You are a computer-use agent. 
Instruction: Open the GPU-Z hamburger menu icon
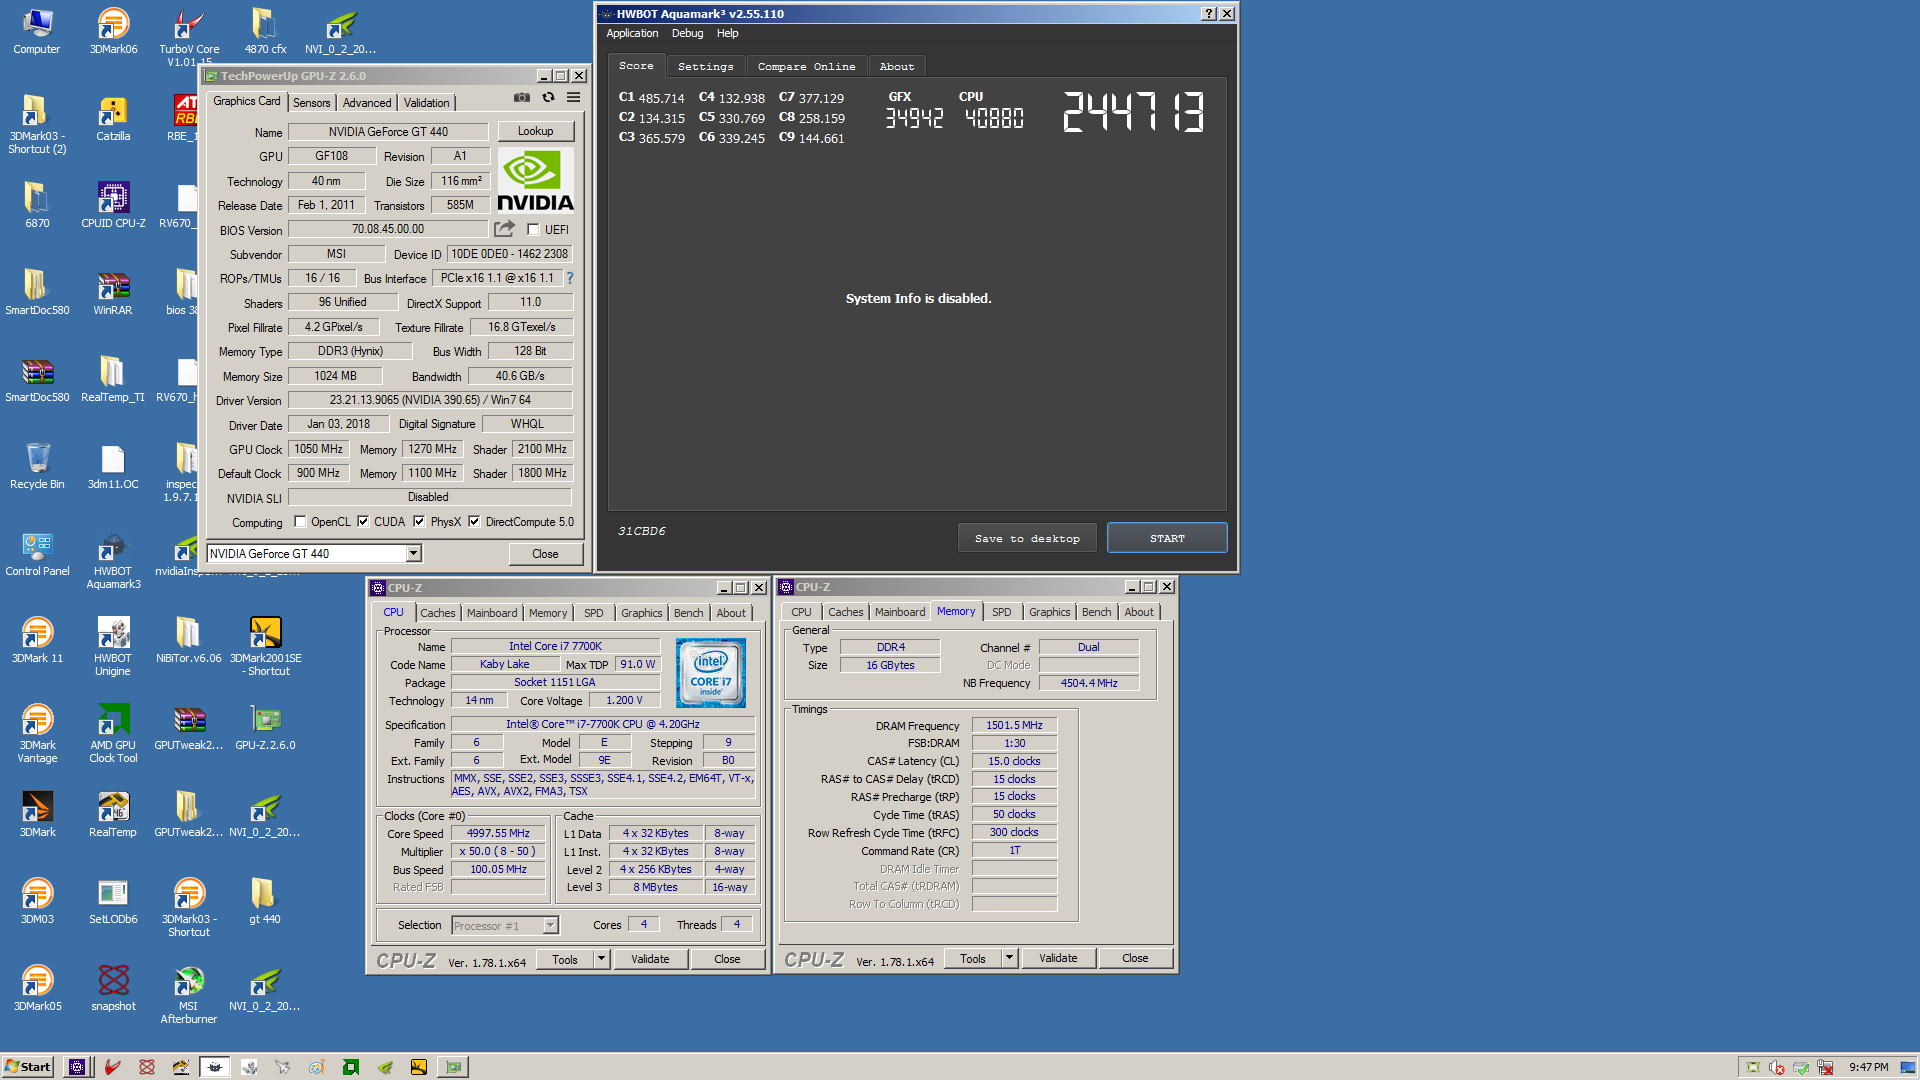coord(573,97)
